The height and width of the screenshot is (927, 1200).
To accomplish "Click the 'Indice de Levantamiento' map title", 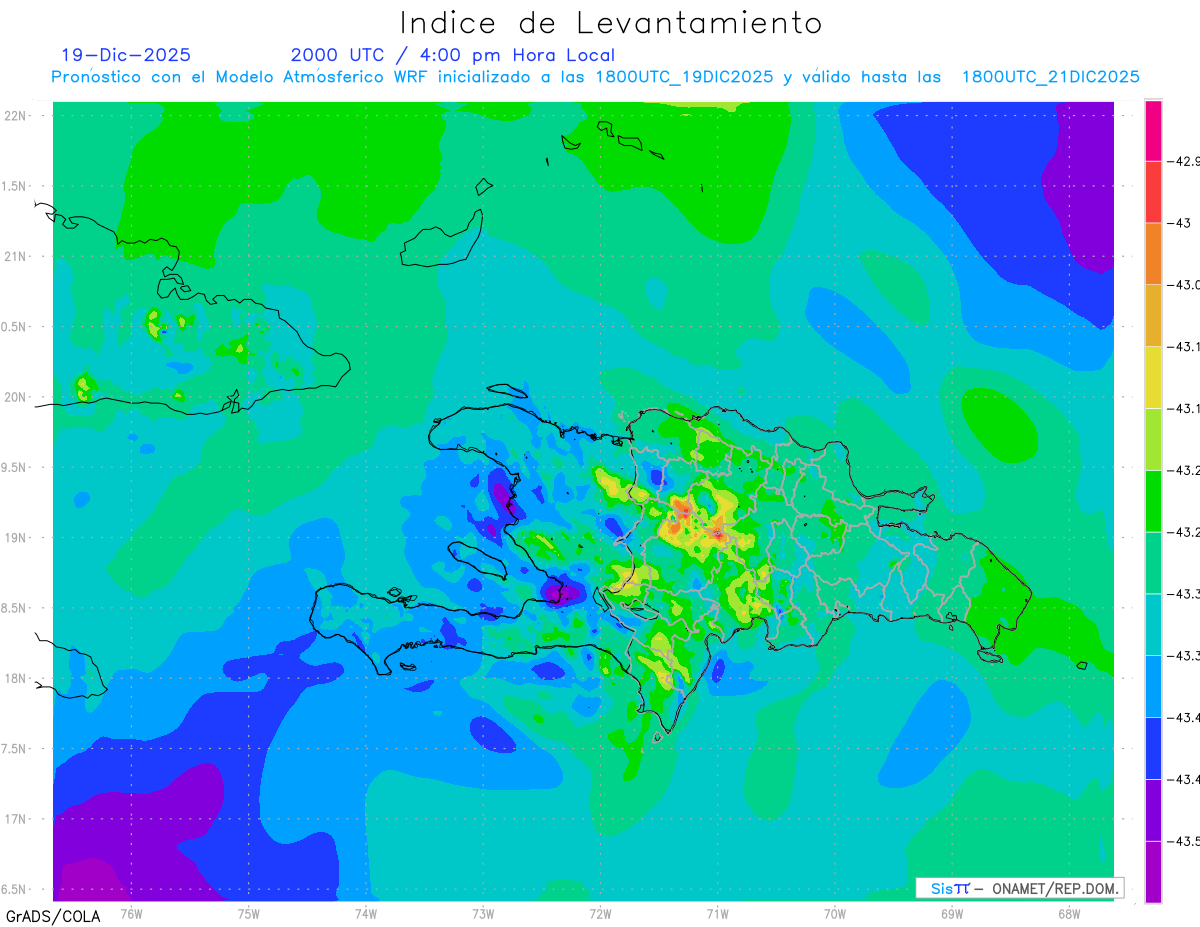I will click(x=611, y=23).
